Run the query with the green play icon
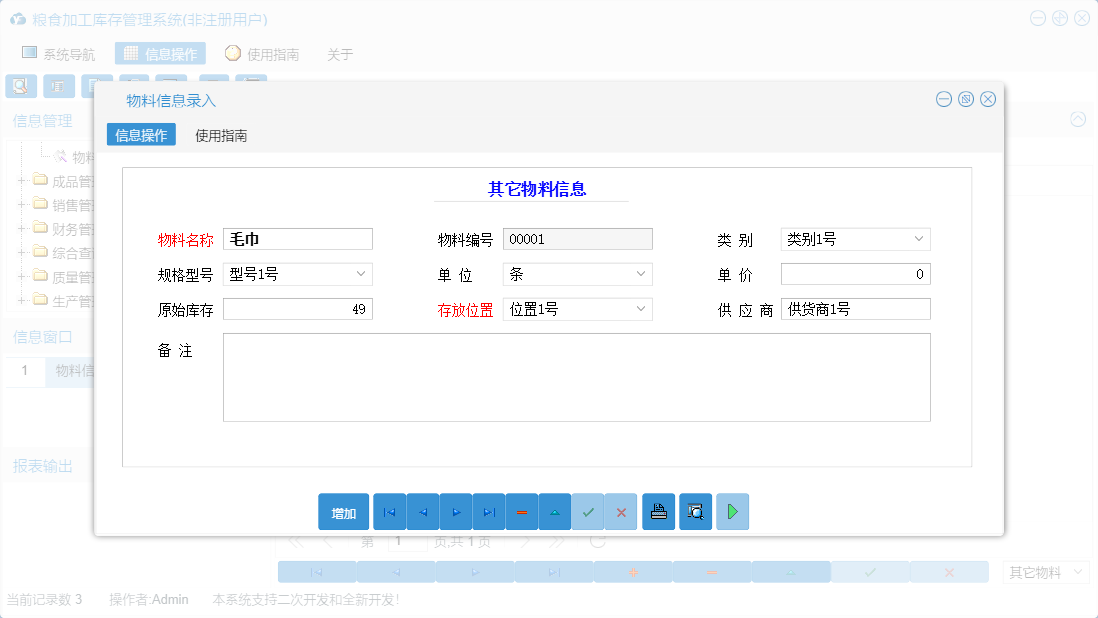Screen dimensions: 1098x618 (732, 511)
